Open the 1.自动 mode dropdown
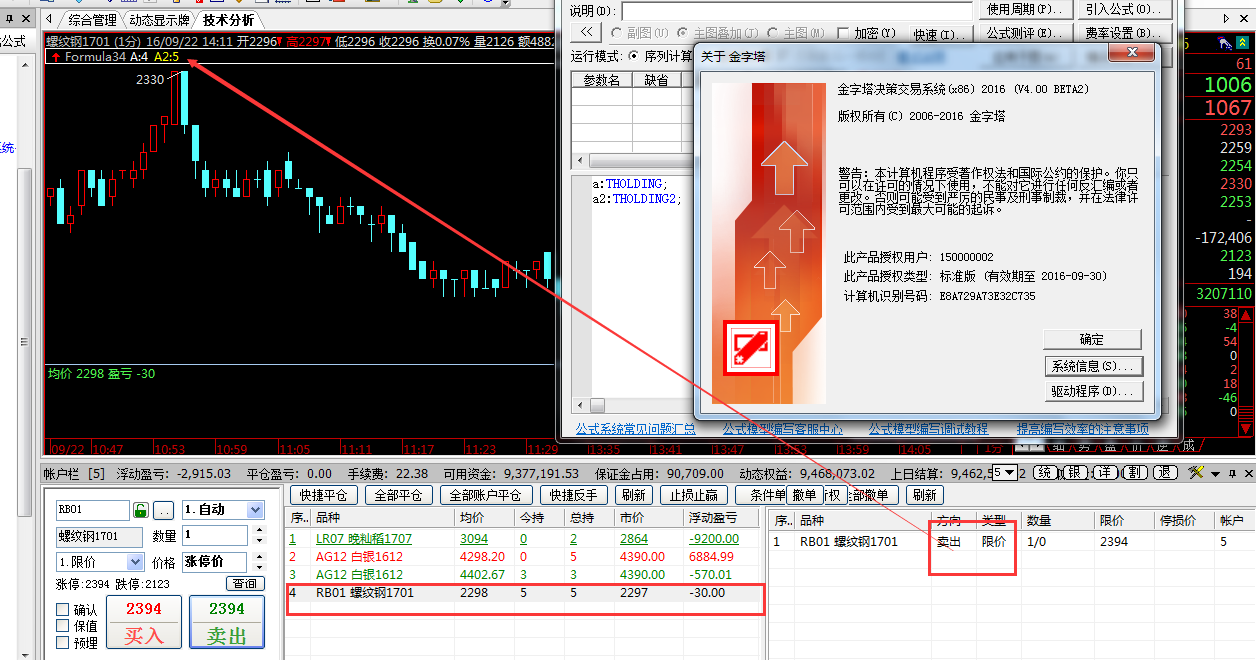Viewport: 1256px width, 660px height. [x=254, y=510]
